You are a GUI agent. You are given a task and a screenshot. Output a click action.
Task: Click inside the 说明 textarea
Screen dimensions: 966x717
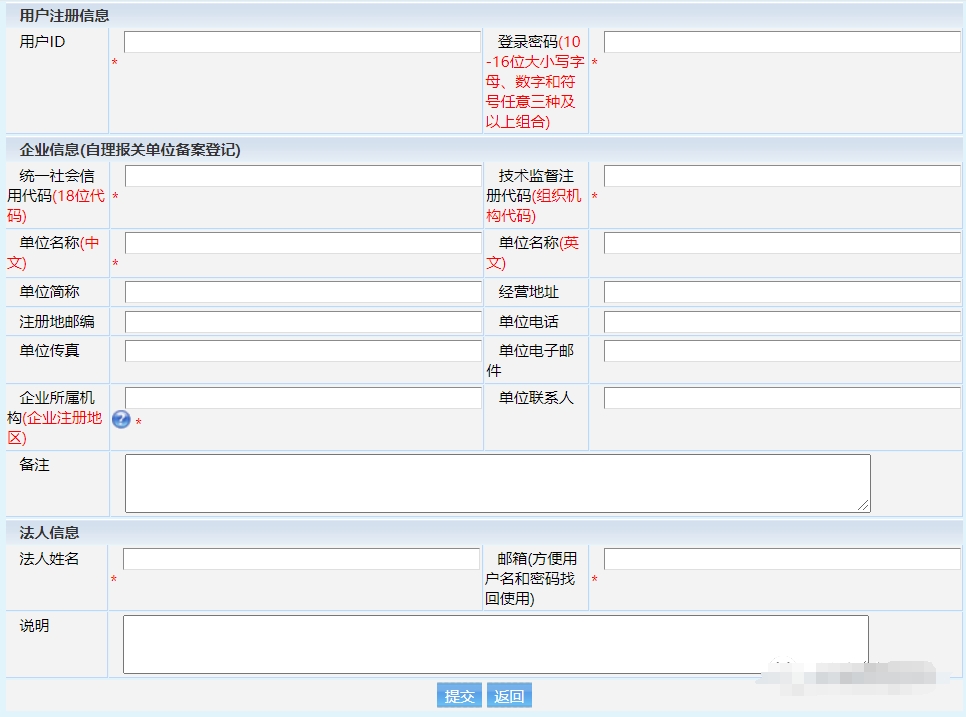click(495, 644)
